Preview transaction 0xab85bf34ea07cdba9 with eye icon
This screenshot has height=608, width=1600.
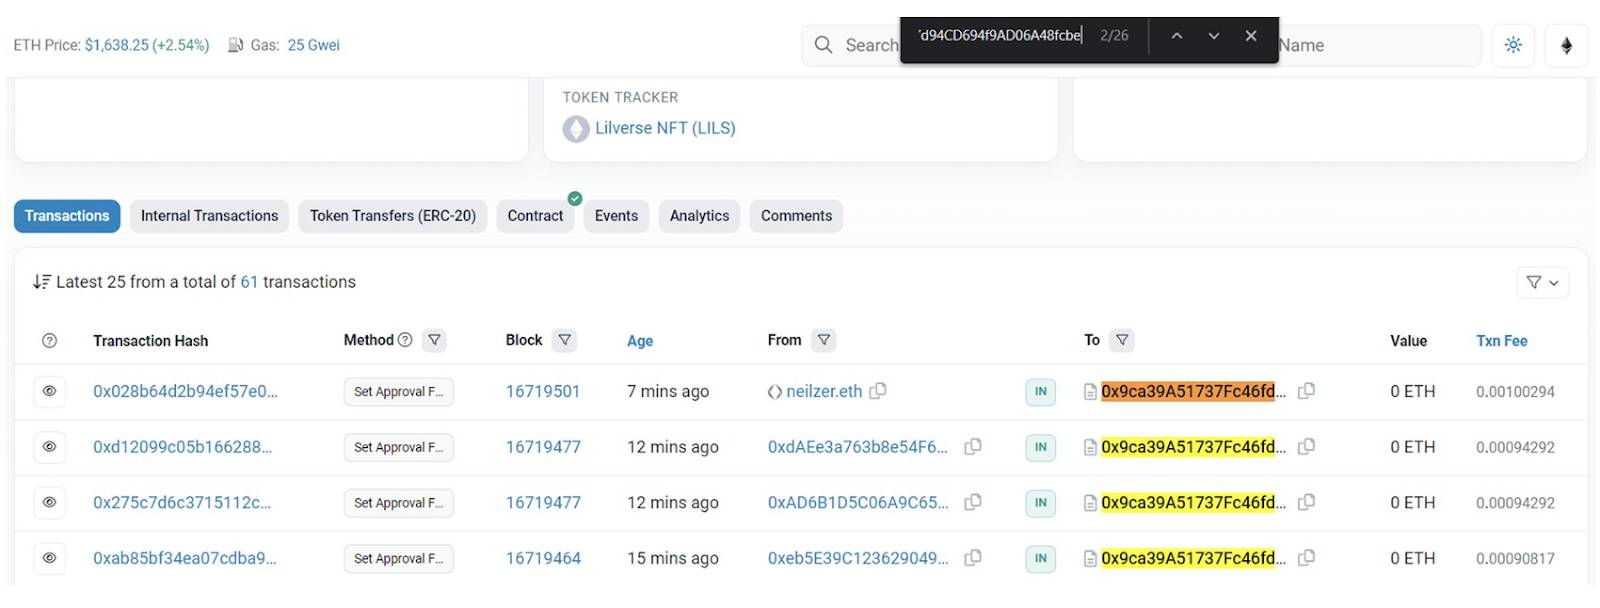(x=49, y=559)
